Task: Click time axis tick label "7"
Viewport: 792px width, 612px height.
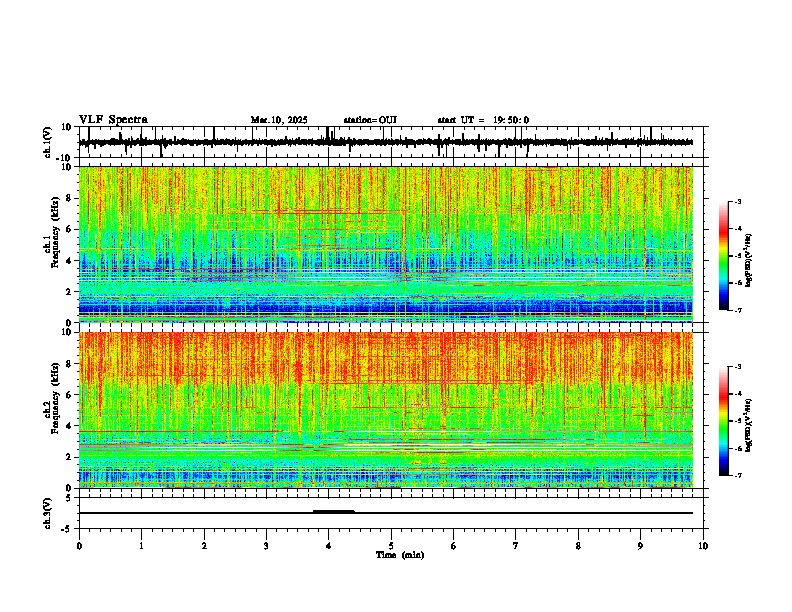Action: [x=516, y=546]
